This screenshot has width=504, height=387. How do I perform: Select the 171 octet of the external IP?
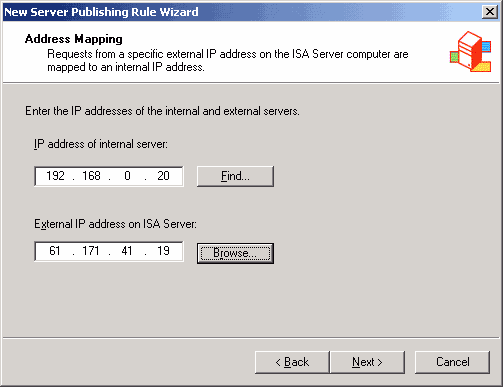tap(91, 251)
